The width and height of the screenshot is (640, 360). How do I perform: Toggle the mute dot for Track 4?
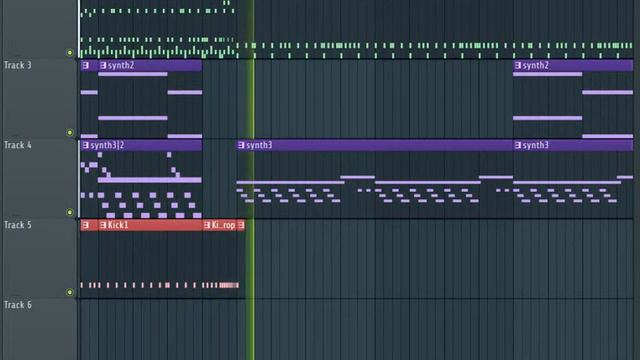tap(70, 212)
